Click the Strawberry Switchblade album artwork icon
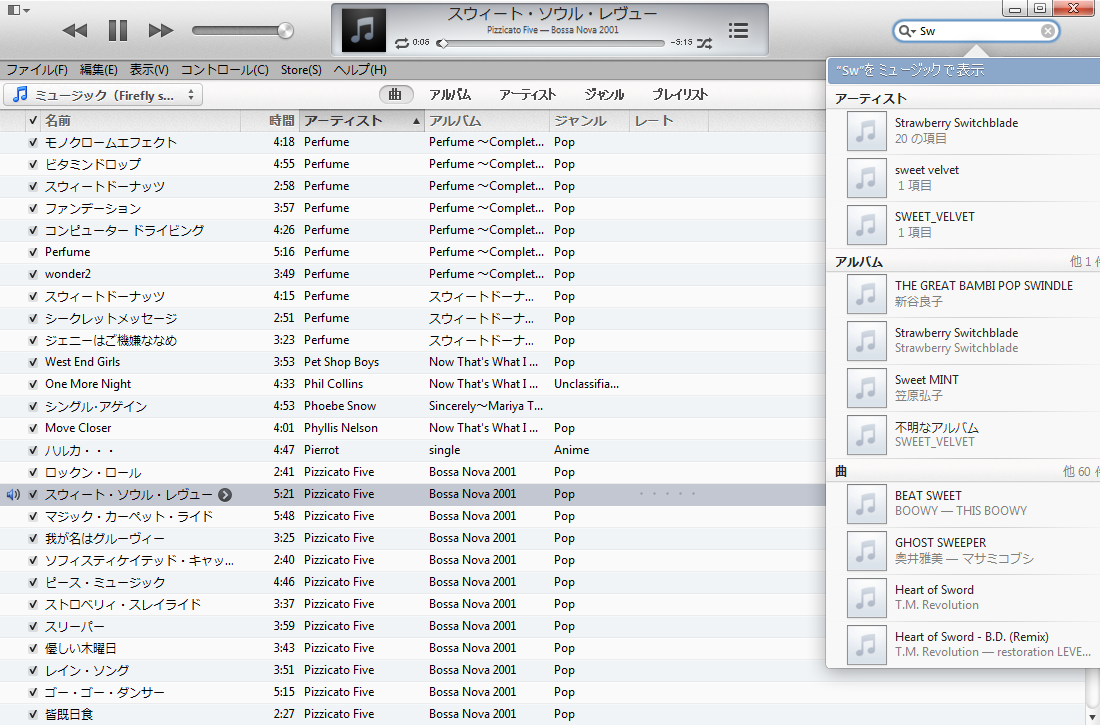 pos(866,341)
